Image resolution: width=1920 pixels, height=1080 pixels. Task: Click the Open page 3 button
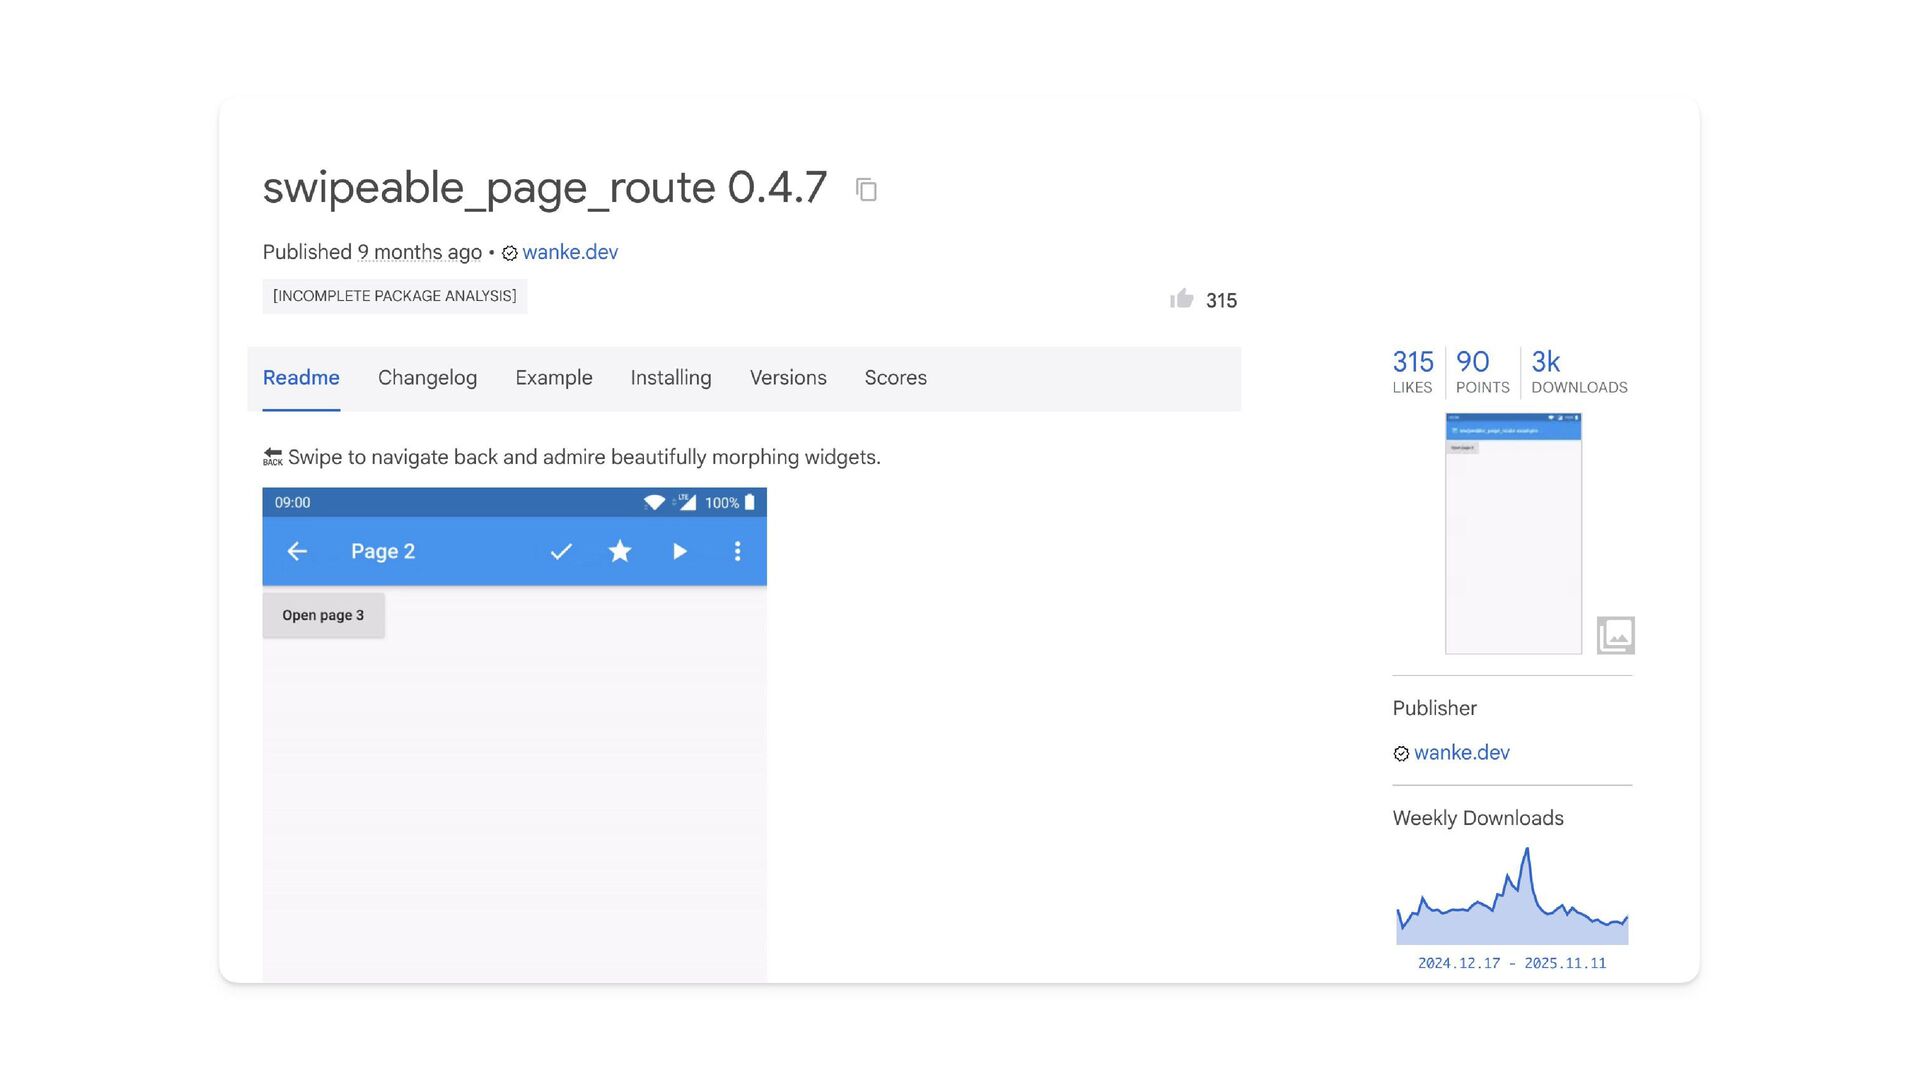point(323,615)
